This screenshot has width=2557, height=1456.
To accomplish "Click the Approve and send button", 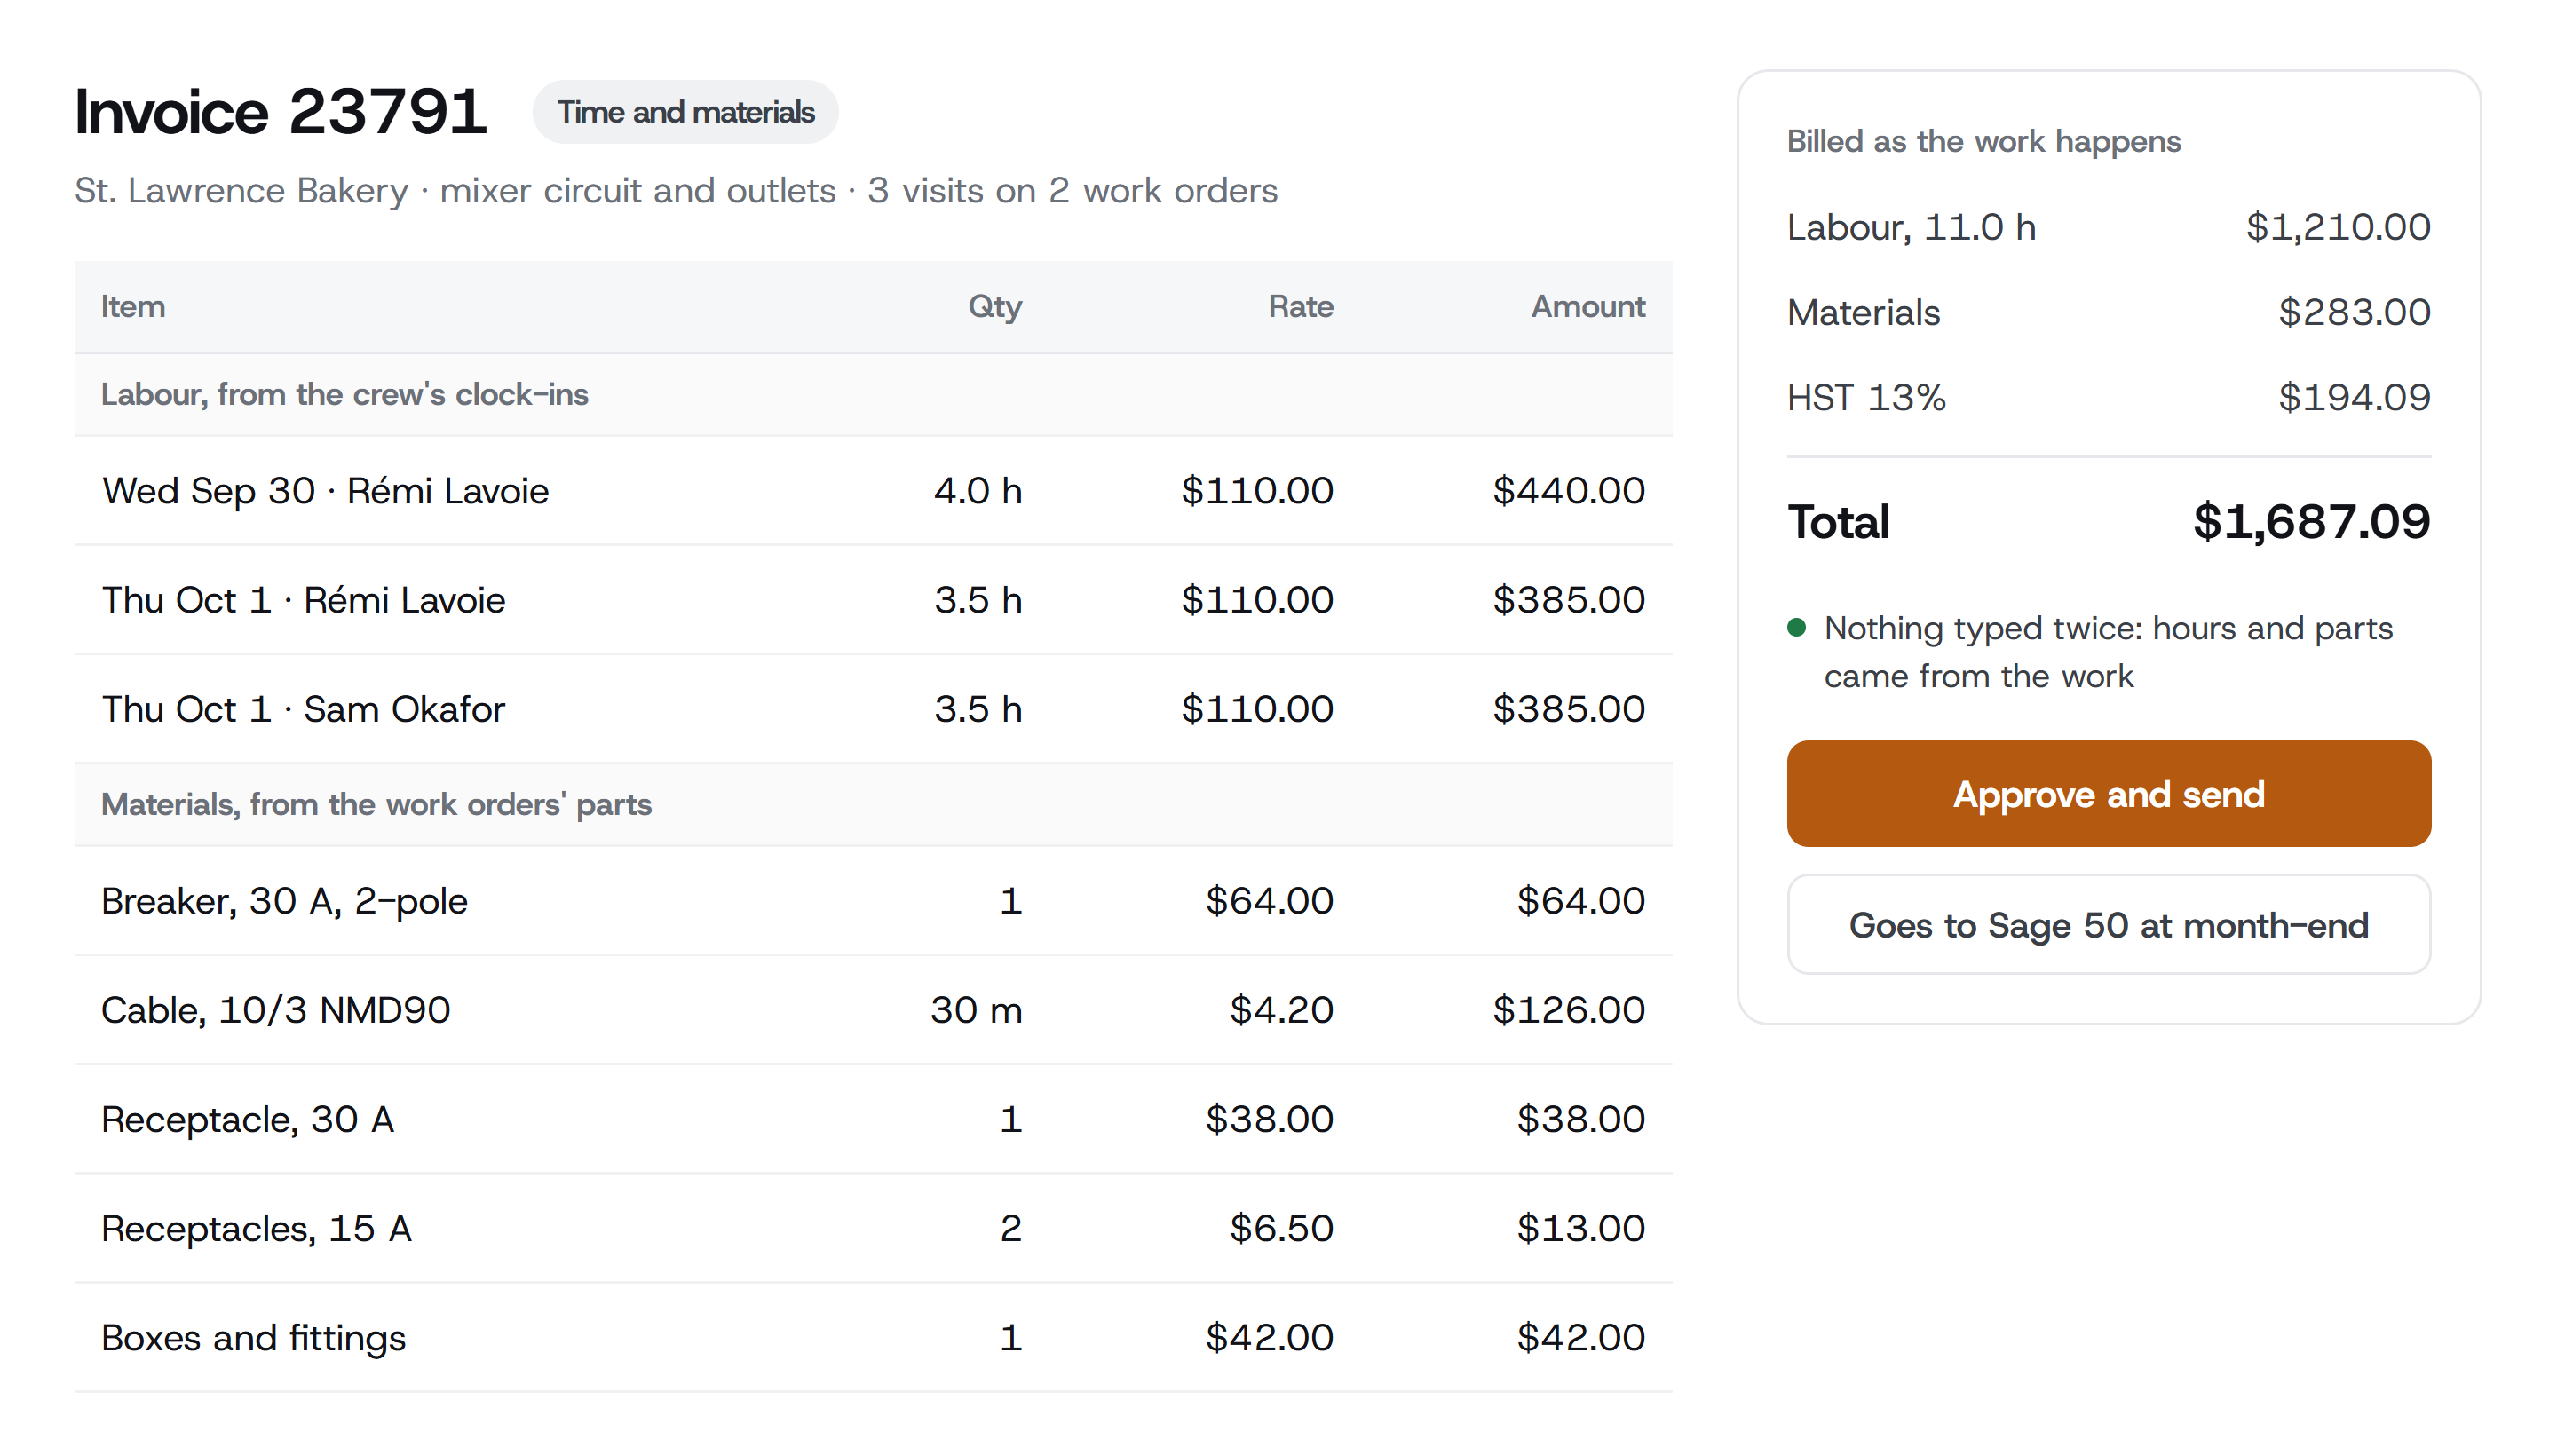I will (x=2108, y=794).
